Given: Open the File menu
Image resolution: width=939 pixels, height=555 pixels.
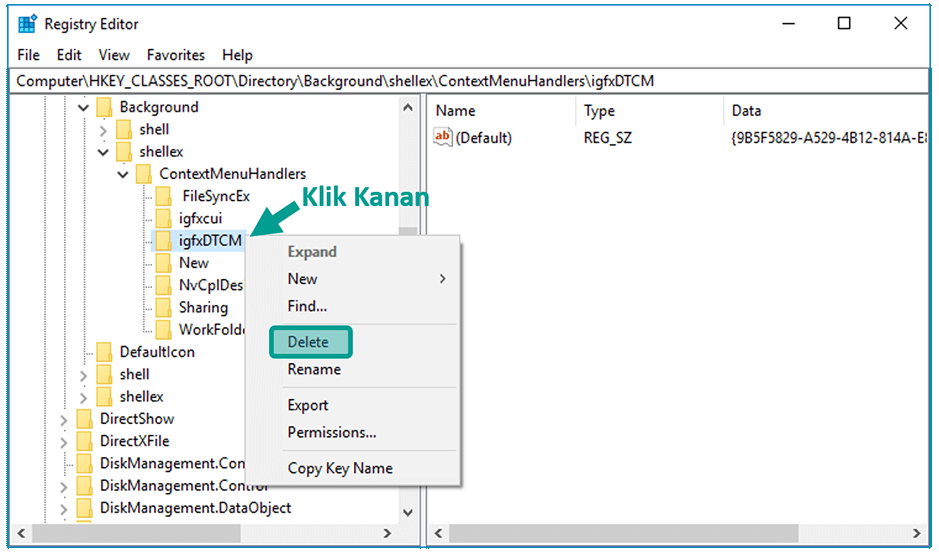Looking at the screenshot, I should point(28,55).
